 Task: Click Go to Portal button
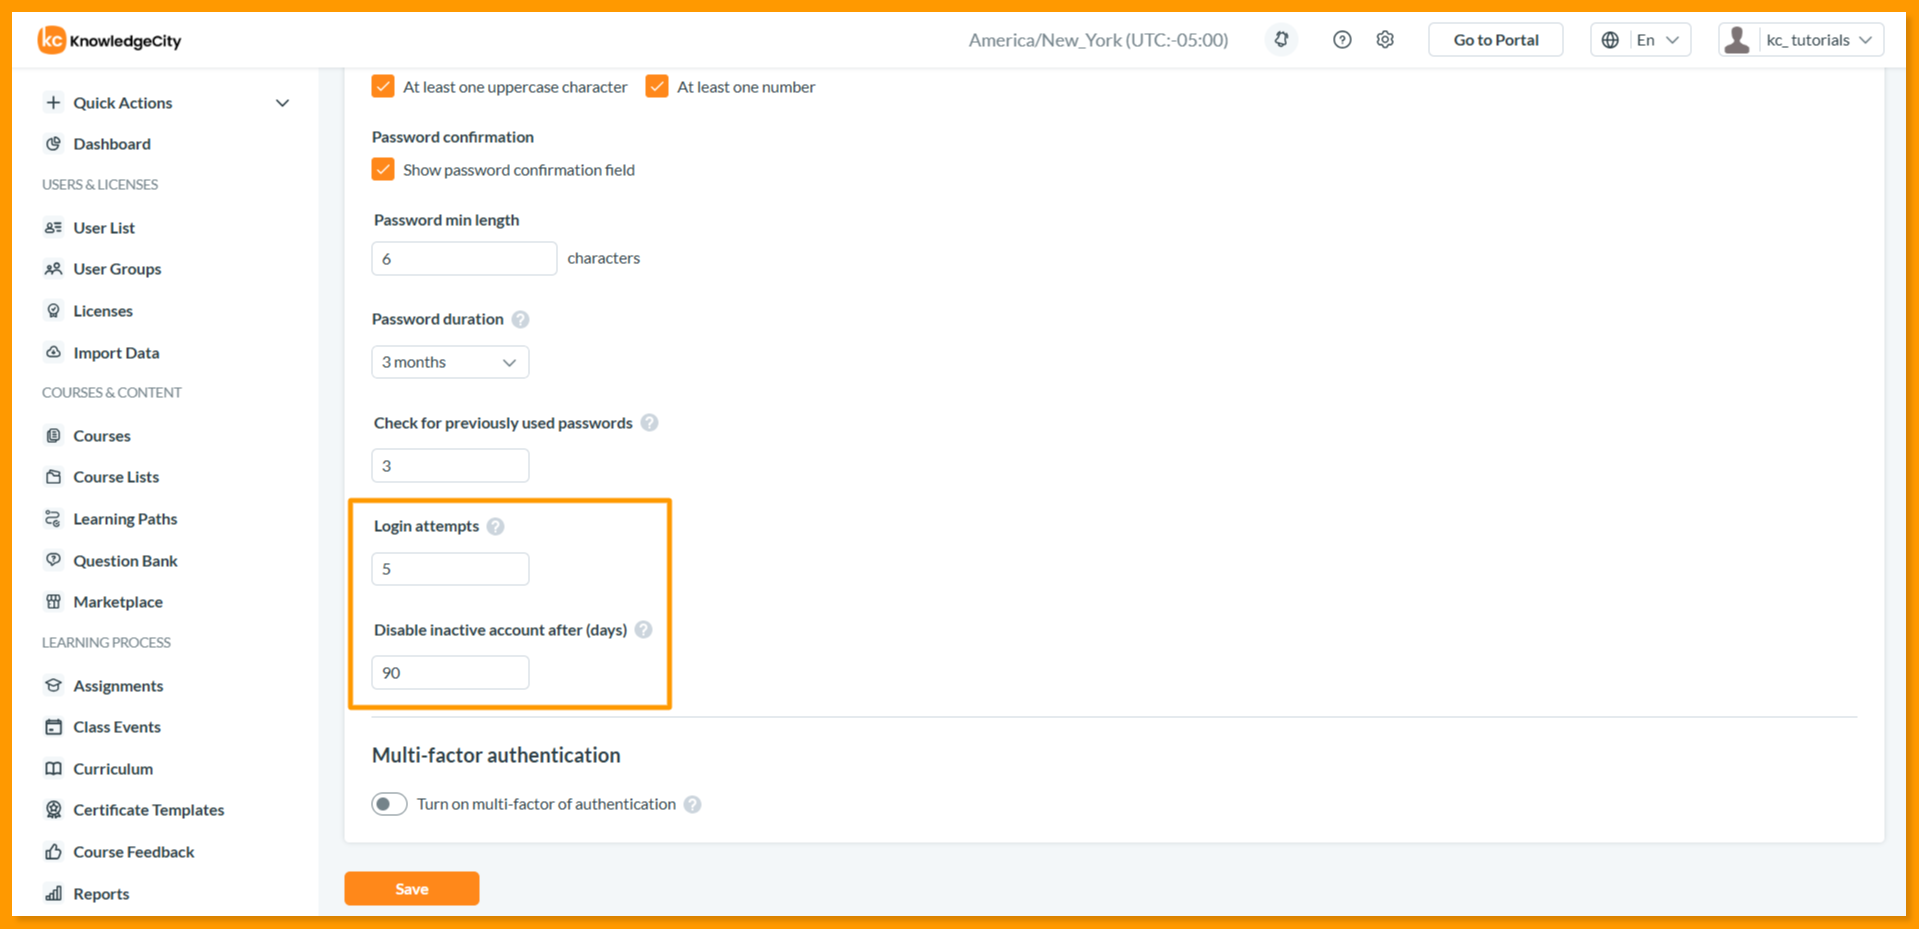[1496, 40]
